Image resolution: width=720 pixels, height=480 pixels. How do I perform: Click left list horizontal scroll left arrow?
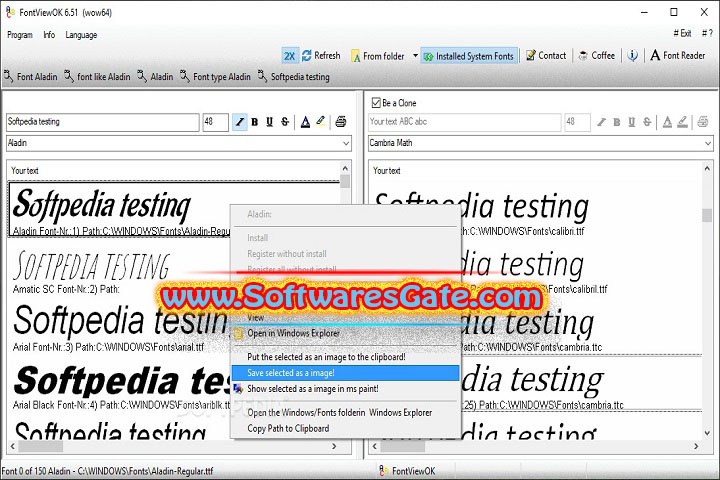[12, 446]
